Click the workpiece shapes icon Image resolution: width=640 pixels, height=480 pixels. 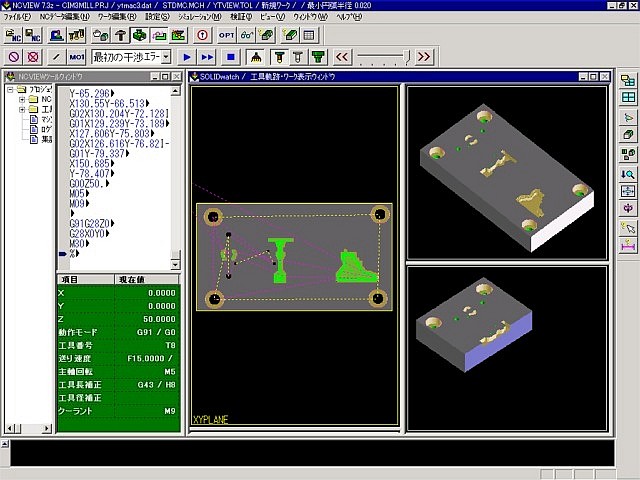tap(100, 36)
